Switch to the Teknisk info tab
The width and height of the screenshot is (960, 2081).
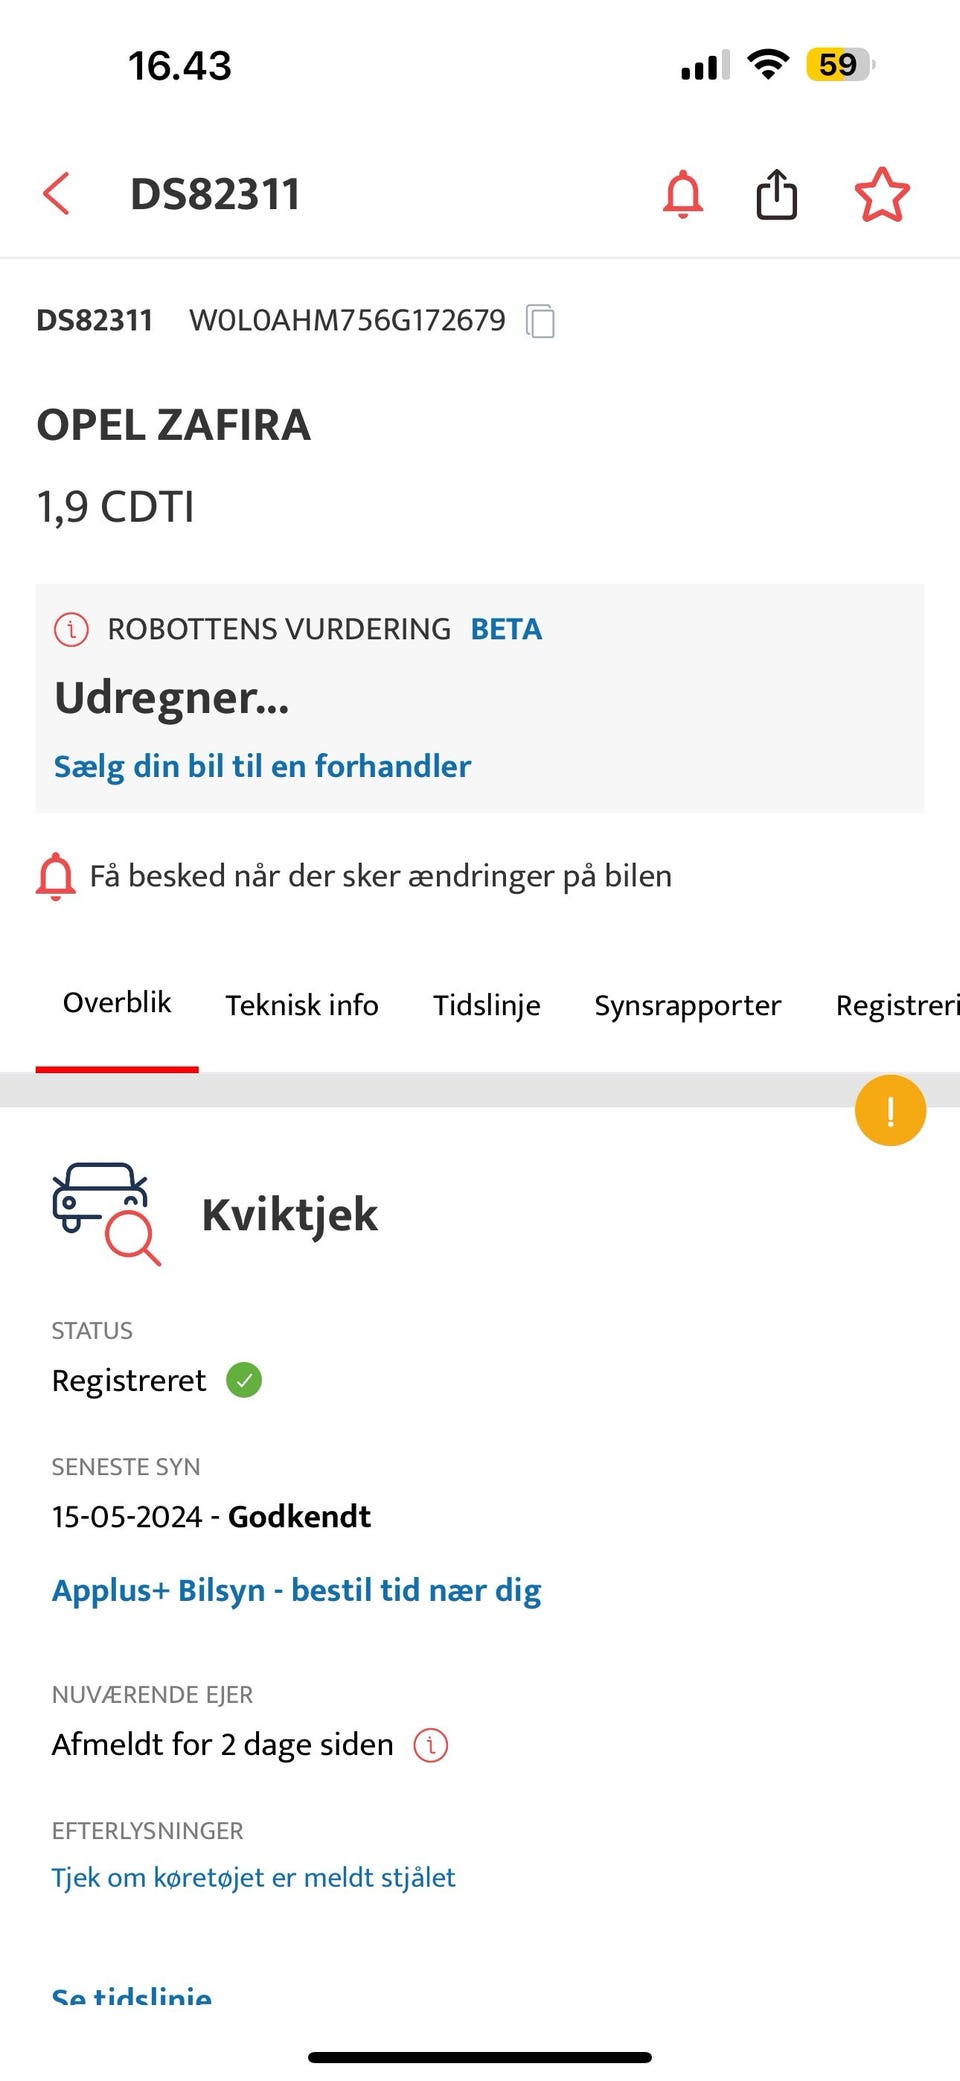click(x=302, y=1005)
